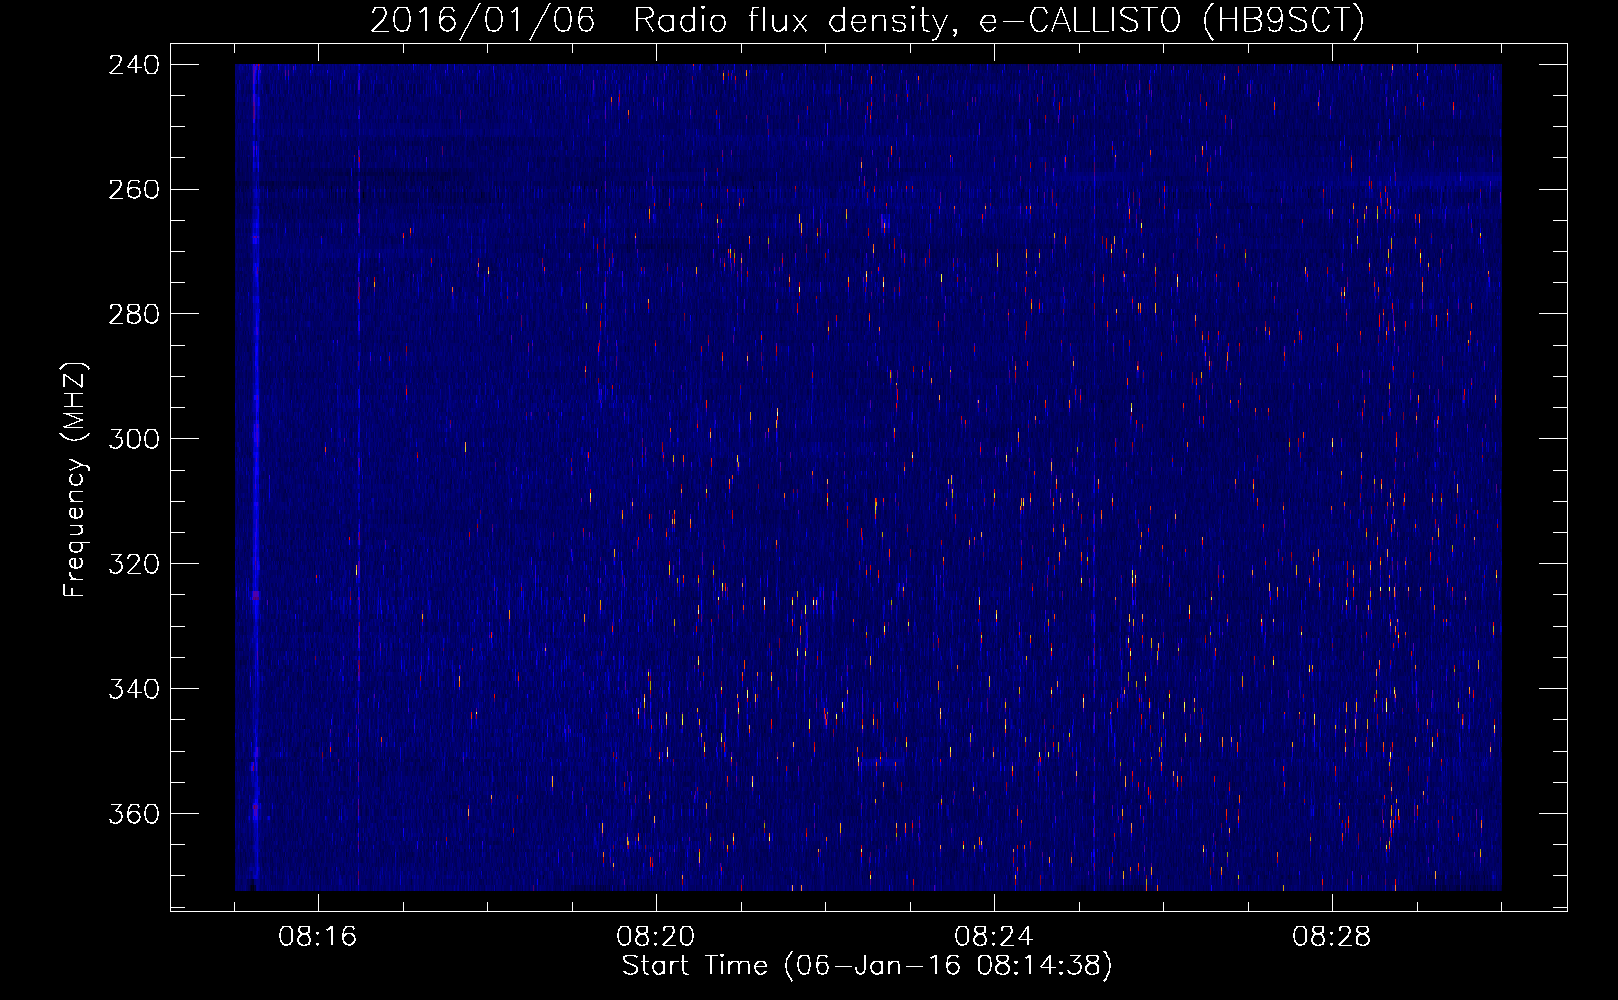1618x1000 pixels.
Task: Click the 08:20 time tick label
Action: click(x=655, y=937)
